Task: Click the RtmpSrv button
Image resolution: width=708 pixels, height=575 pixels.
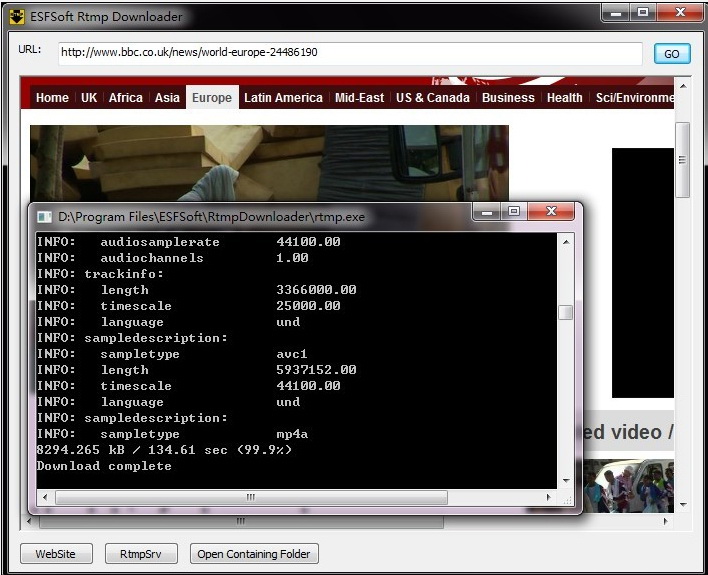Action: [141, 554]
